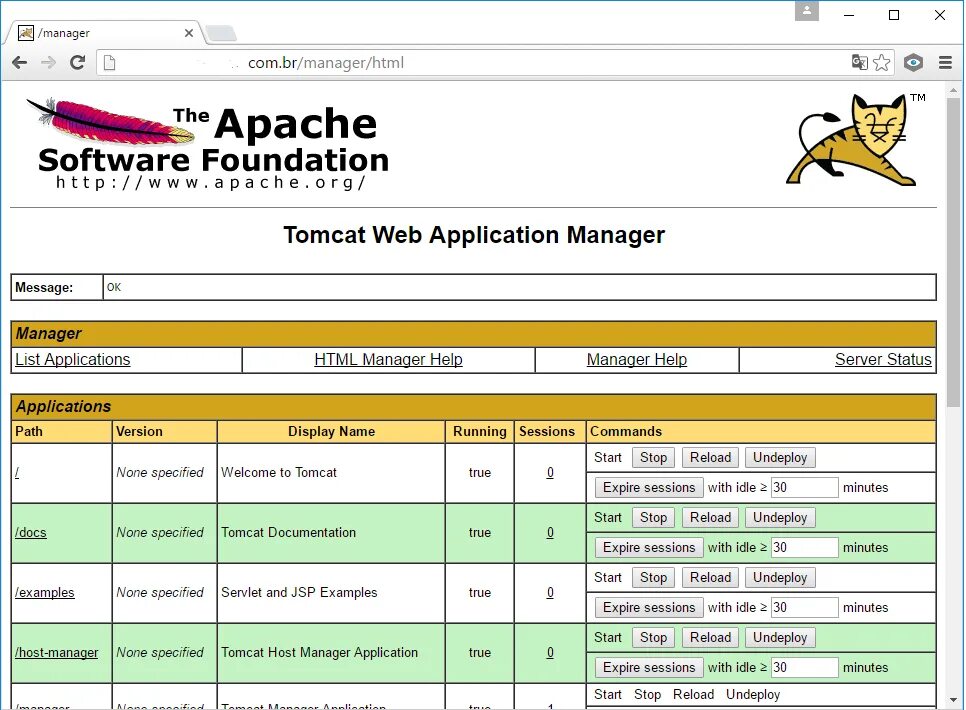This screenshot has width=966, height=710.
Task: Click the blue eye extension icon
Action: tap(913, 62)
